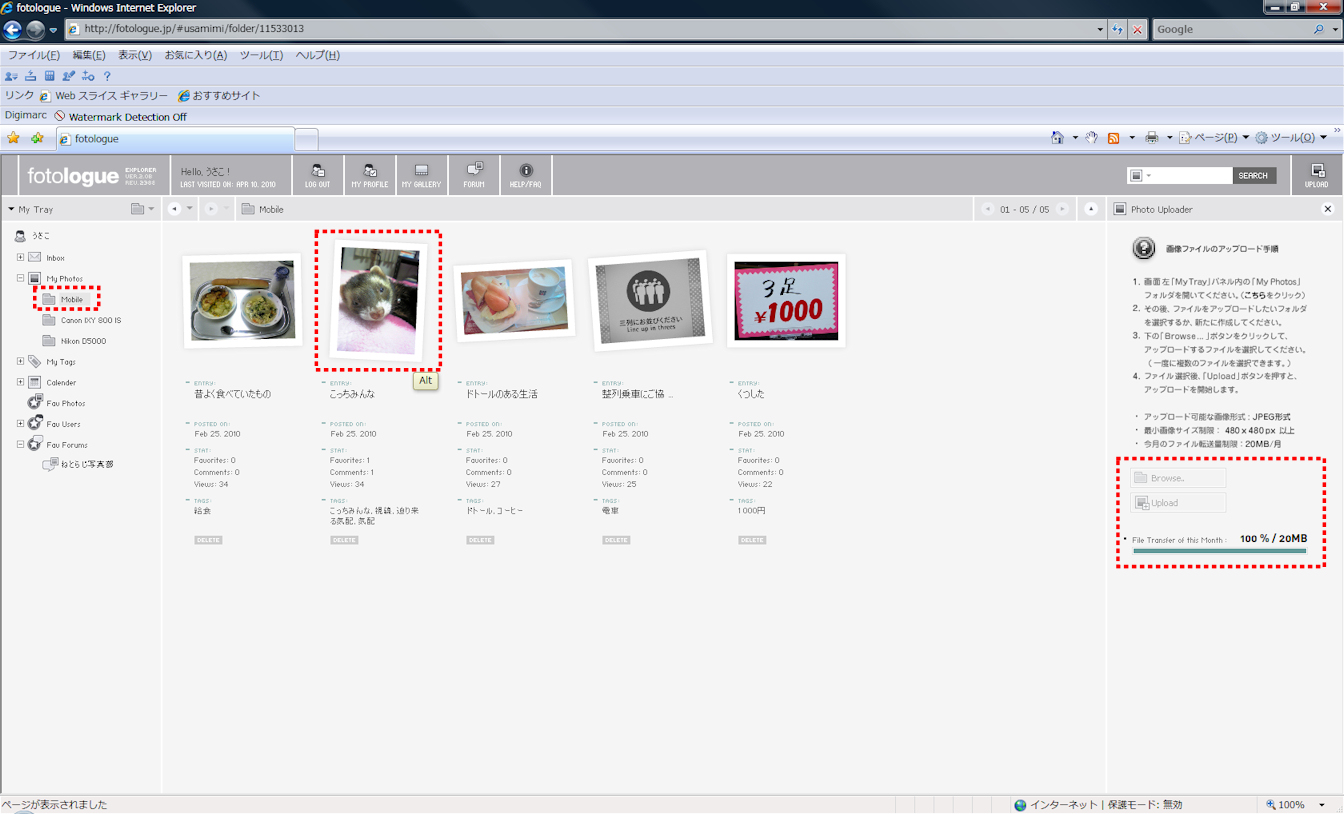Expand the Inbox tree node

coord(20,258)
